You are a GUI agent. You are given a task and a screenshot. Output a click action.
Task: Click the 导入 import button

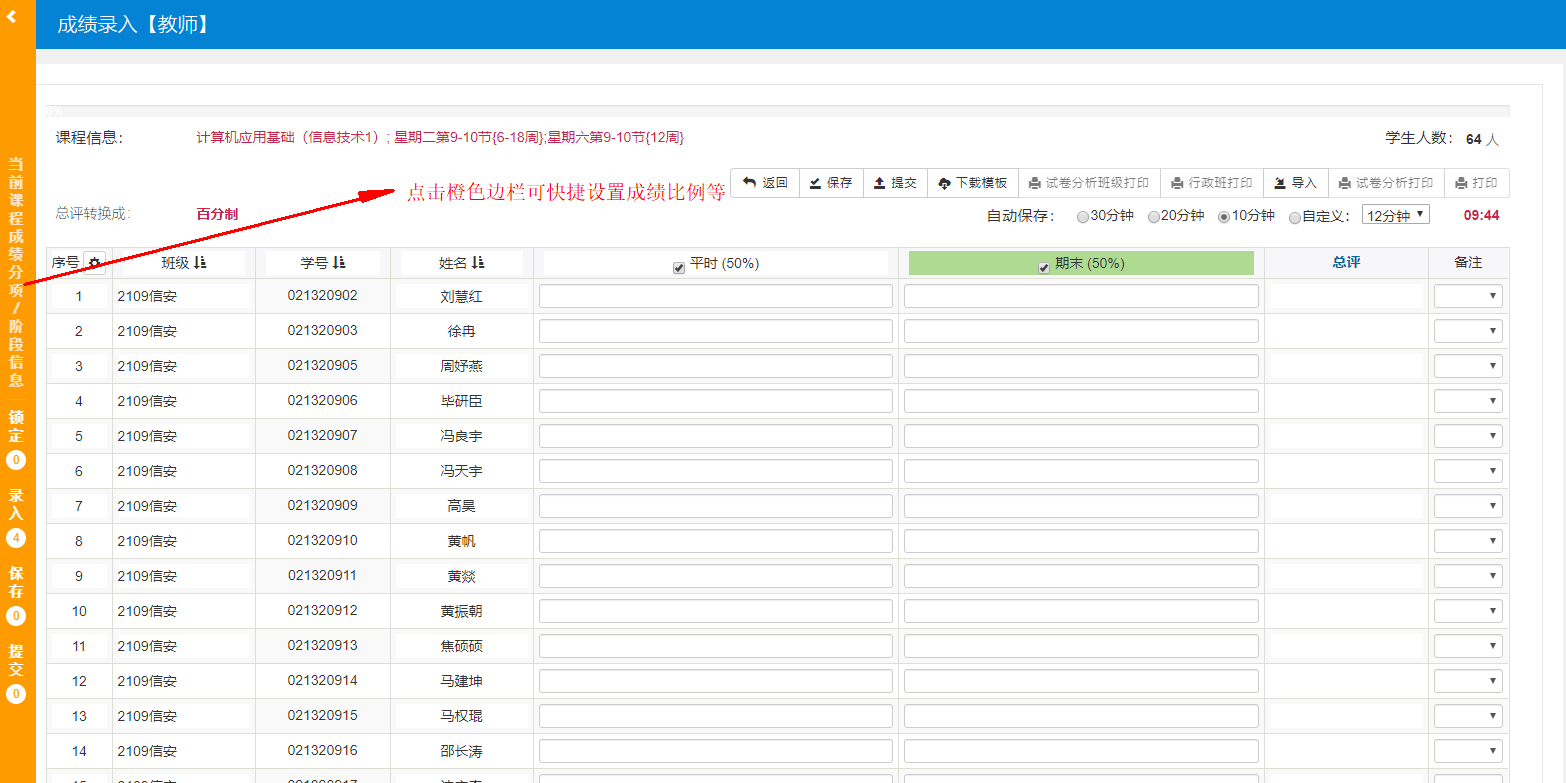coord(1296,183)
